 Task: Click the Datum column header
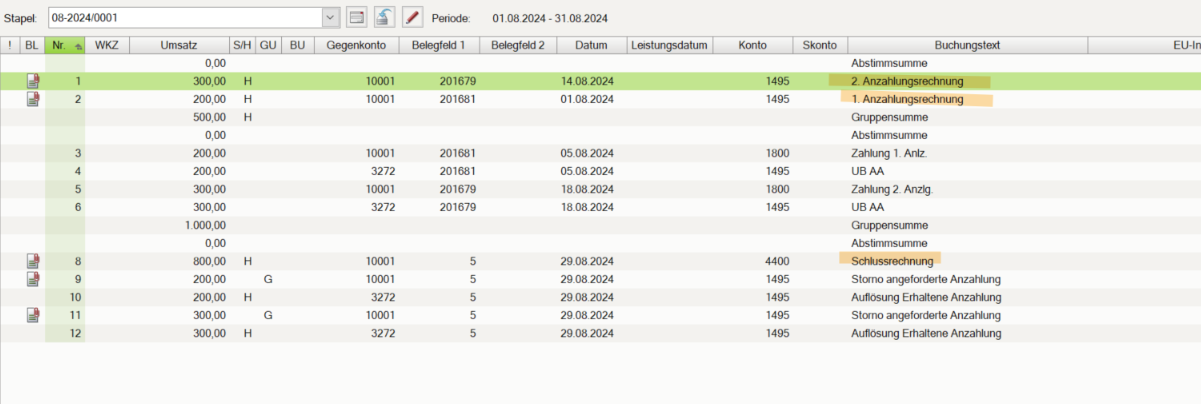(592, 45)
